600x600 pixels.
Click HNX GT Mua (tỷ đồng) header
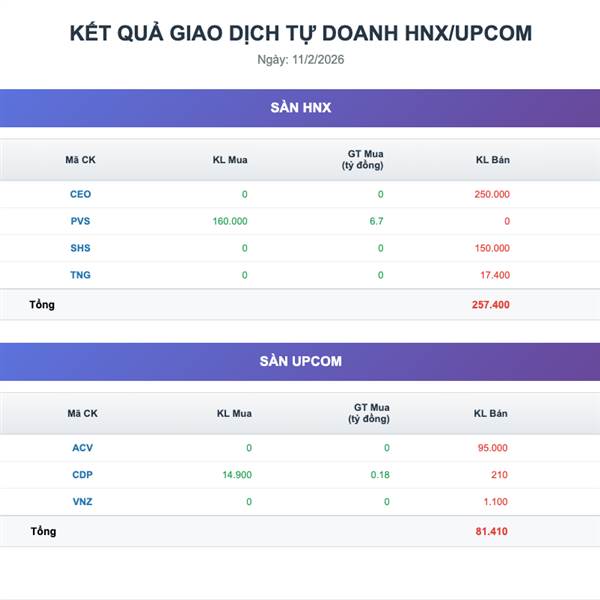pyautogui.click(x=363, y=160)
